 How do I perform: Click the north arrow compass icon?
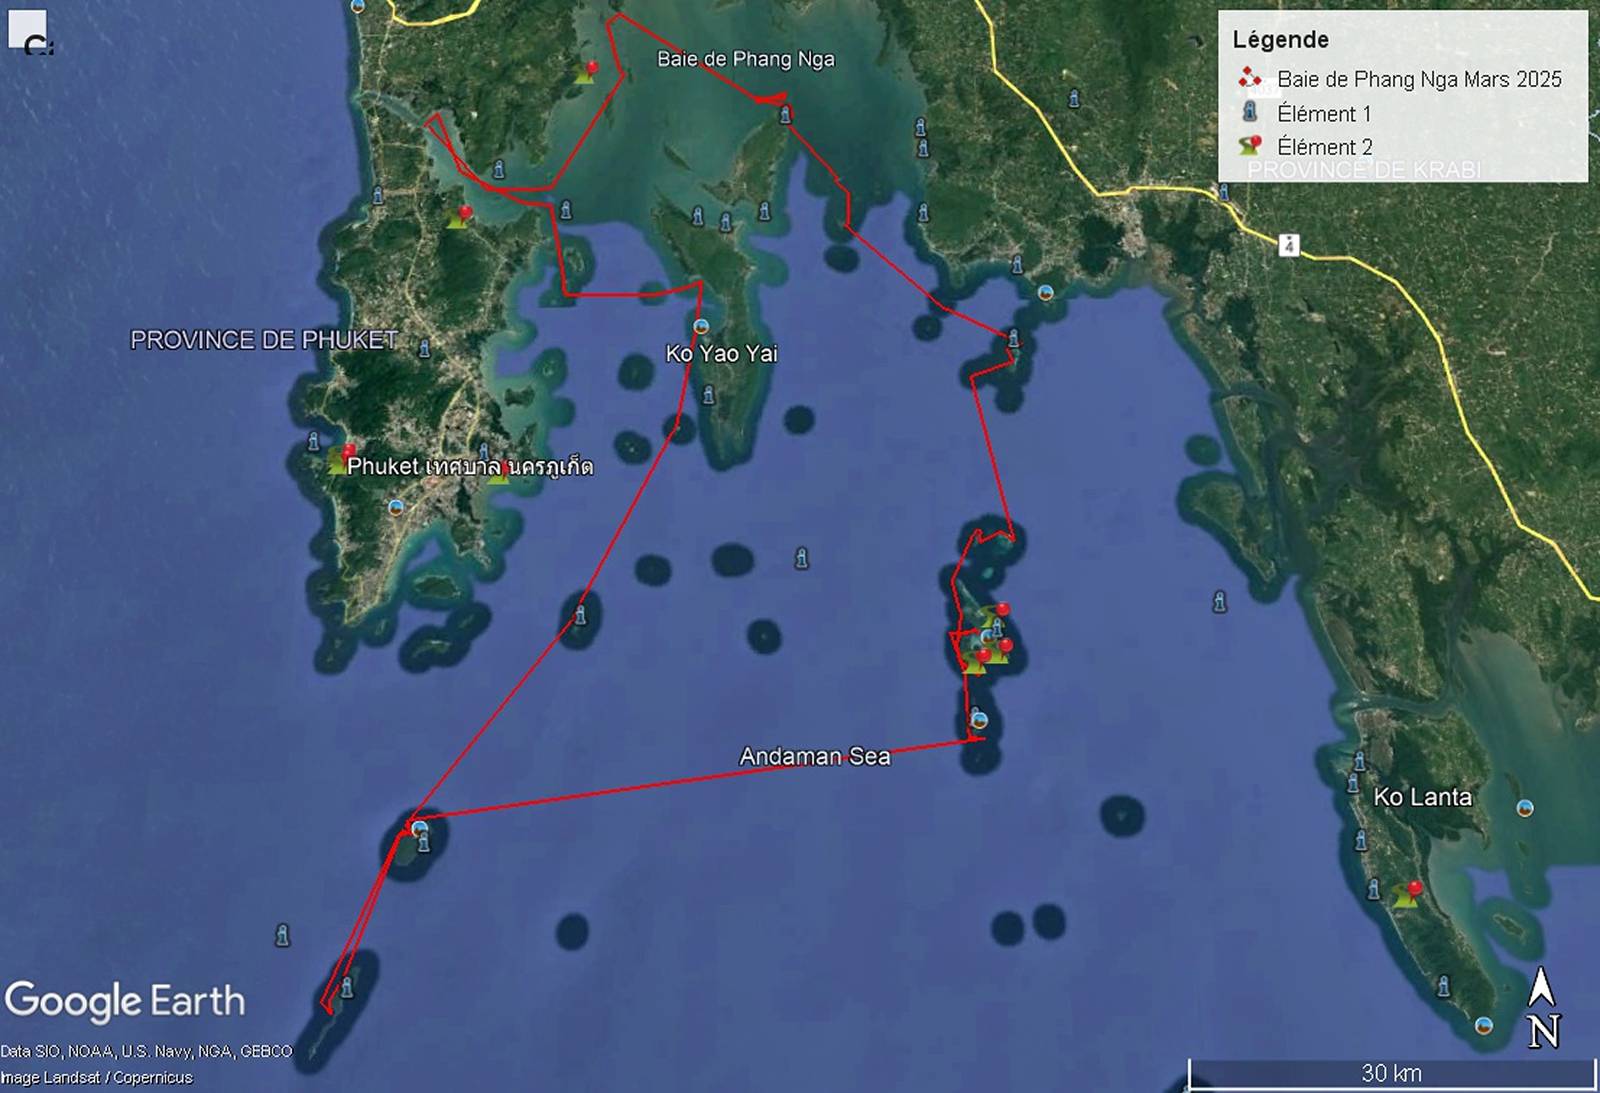(1543, 1007)
